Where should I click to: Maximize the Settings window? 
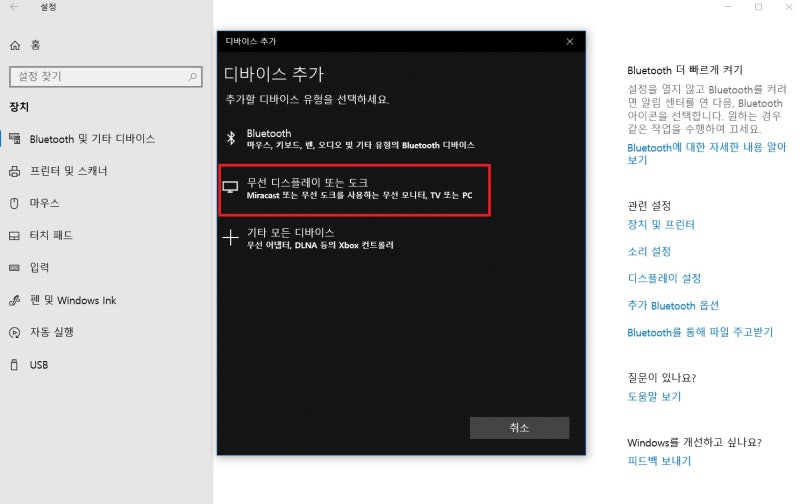(x=759, y=7)
